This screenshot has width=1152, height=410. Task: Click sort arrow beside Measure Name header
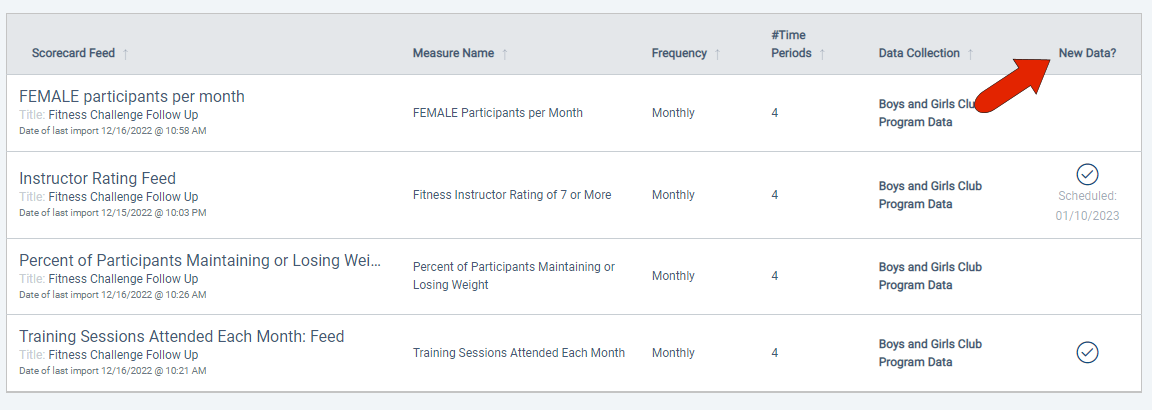click(504, 54)
